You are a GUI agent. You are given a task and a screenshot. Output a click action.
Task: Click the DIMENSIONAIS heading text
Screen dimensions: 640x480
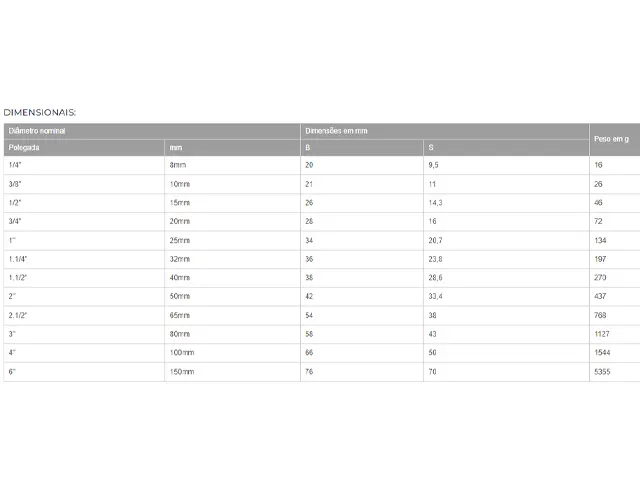pos(40,113)
